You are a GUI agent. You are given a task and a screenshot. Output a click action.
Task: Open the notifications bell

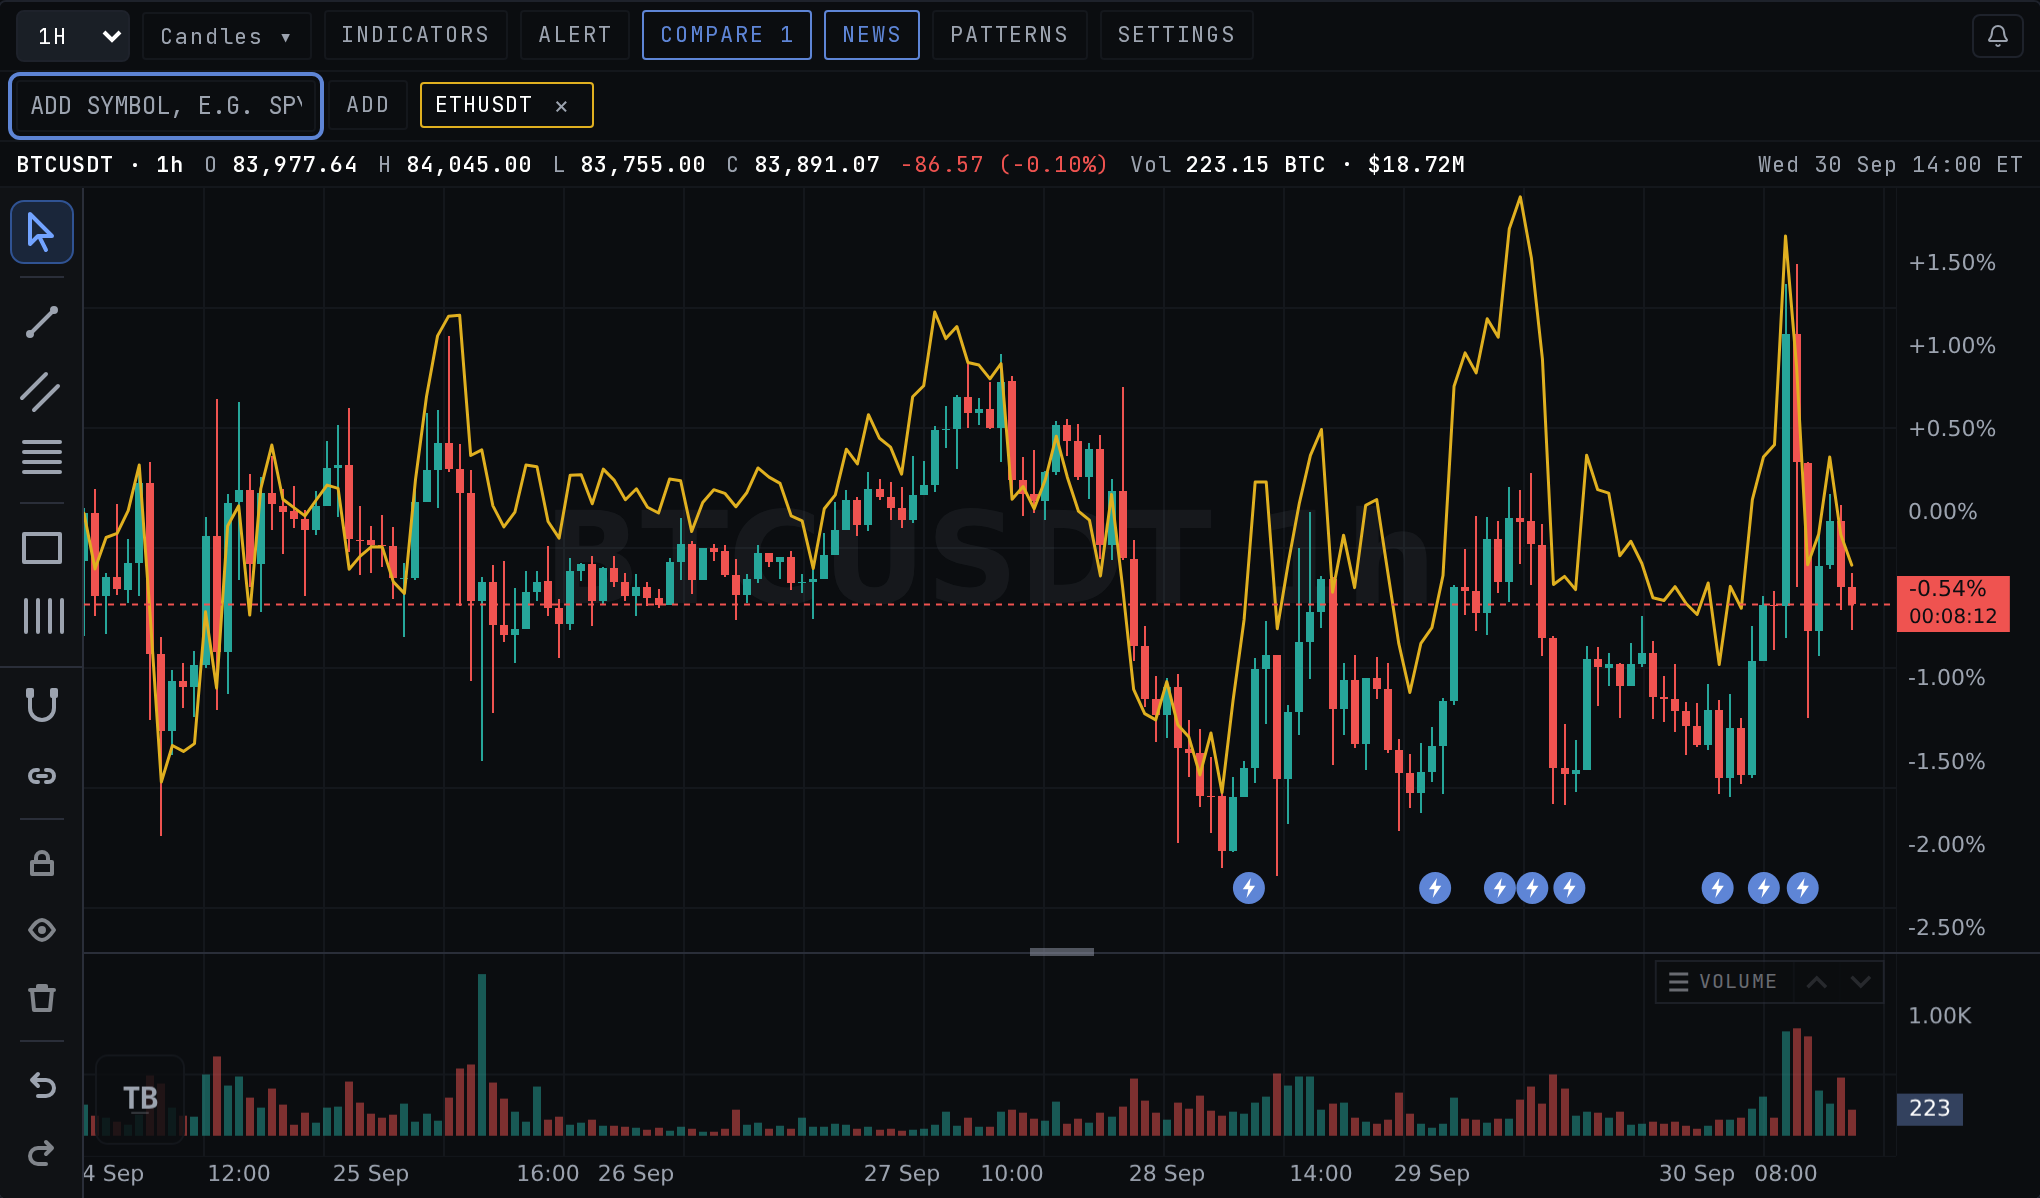pyautogui.click(x=1997, y=36)
